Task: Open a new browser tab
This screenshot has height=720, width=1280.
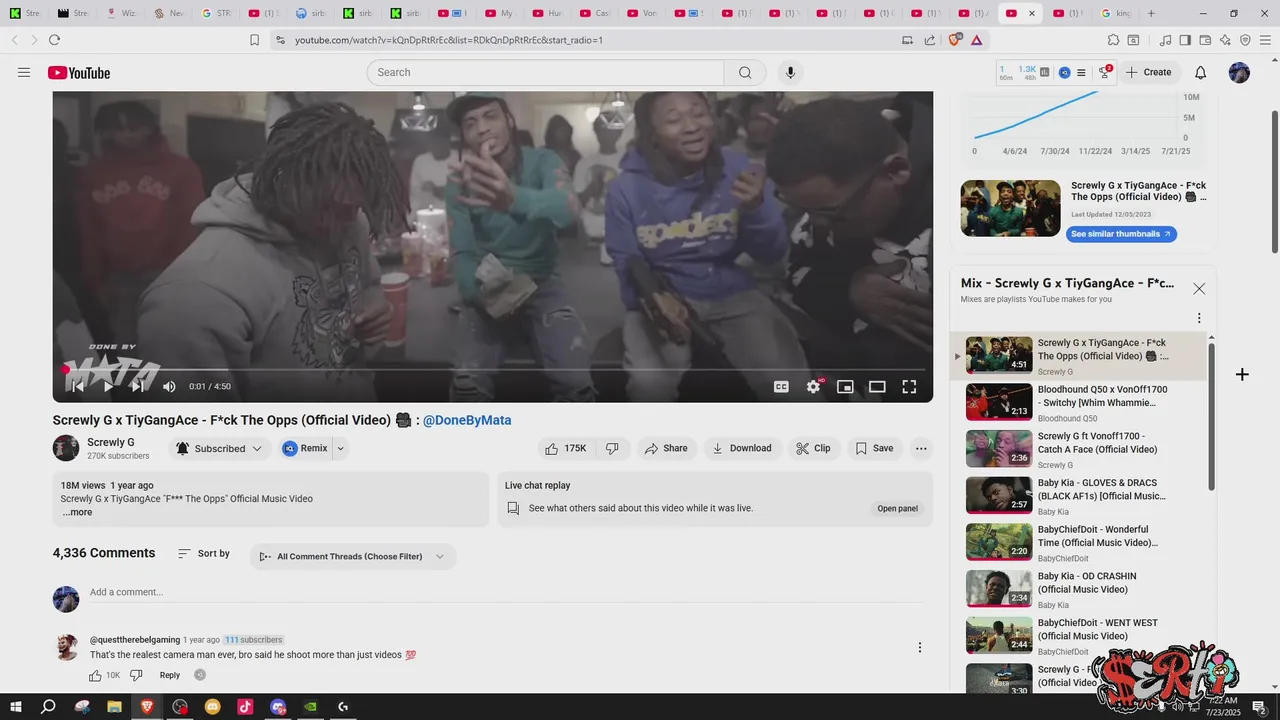Action: pyautogui.click(x=1151, y=13)
